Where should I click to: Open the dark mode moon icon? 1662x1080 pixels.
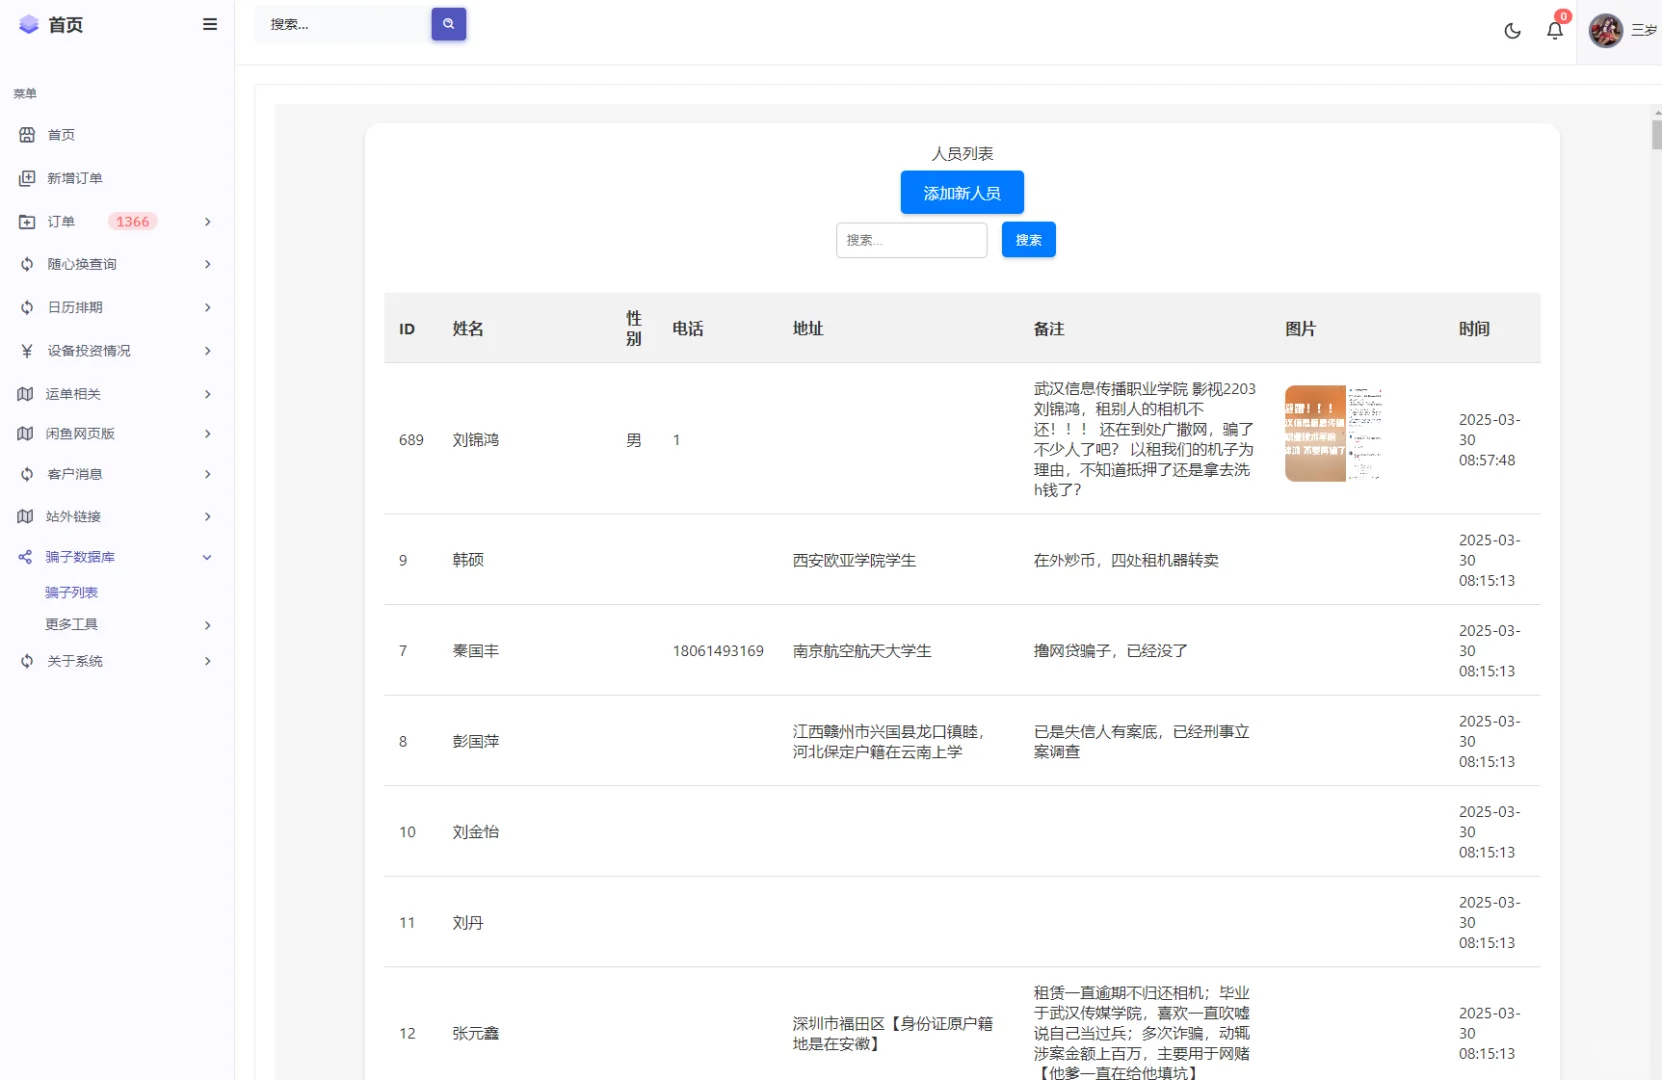(x=1512, y=31)
